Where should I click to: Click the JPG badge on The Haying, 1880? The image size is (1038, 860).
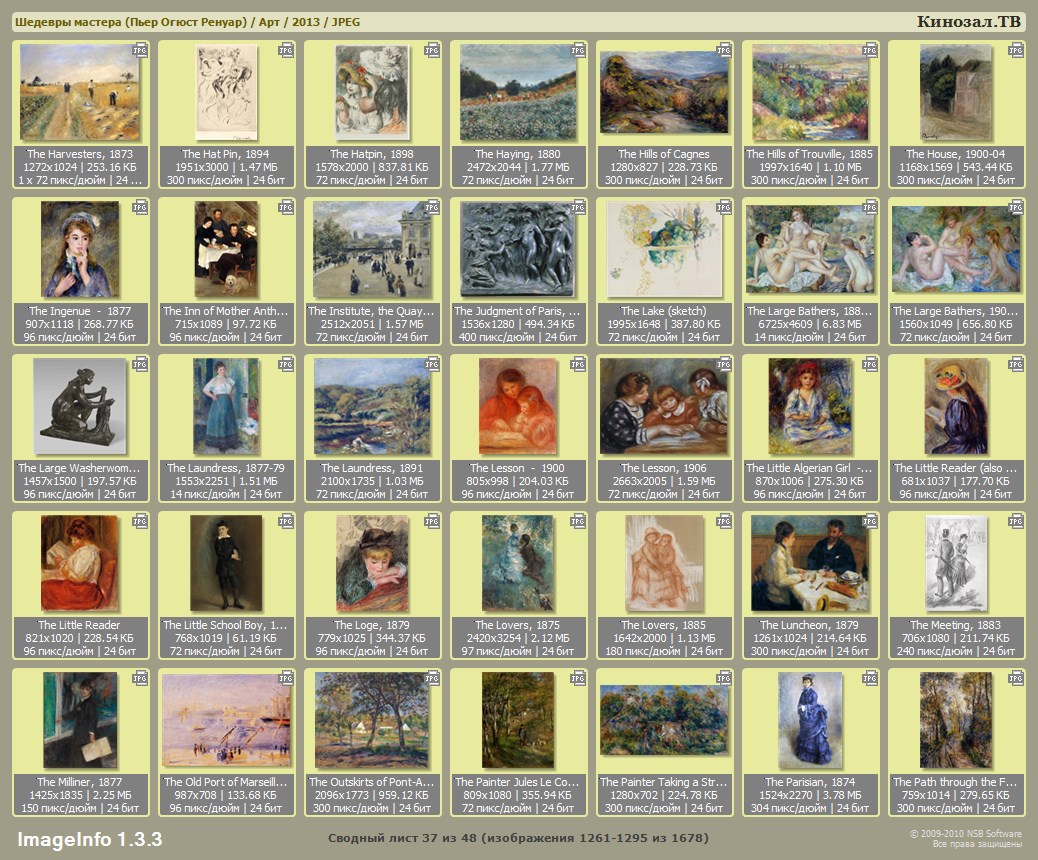click(x=578, y=50)
